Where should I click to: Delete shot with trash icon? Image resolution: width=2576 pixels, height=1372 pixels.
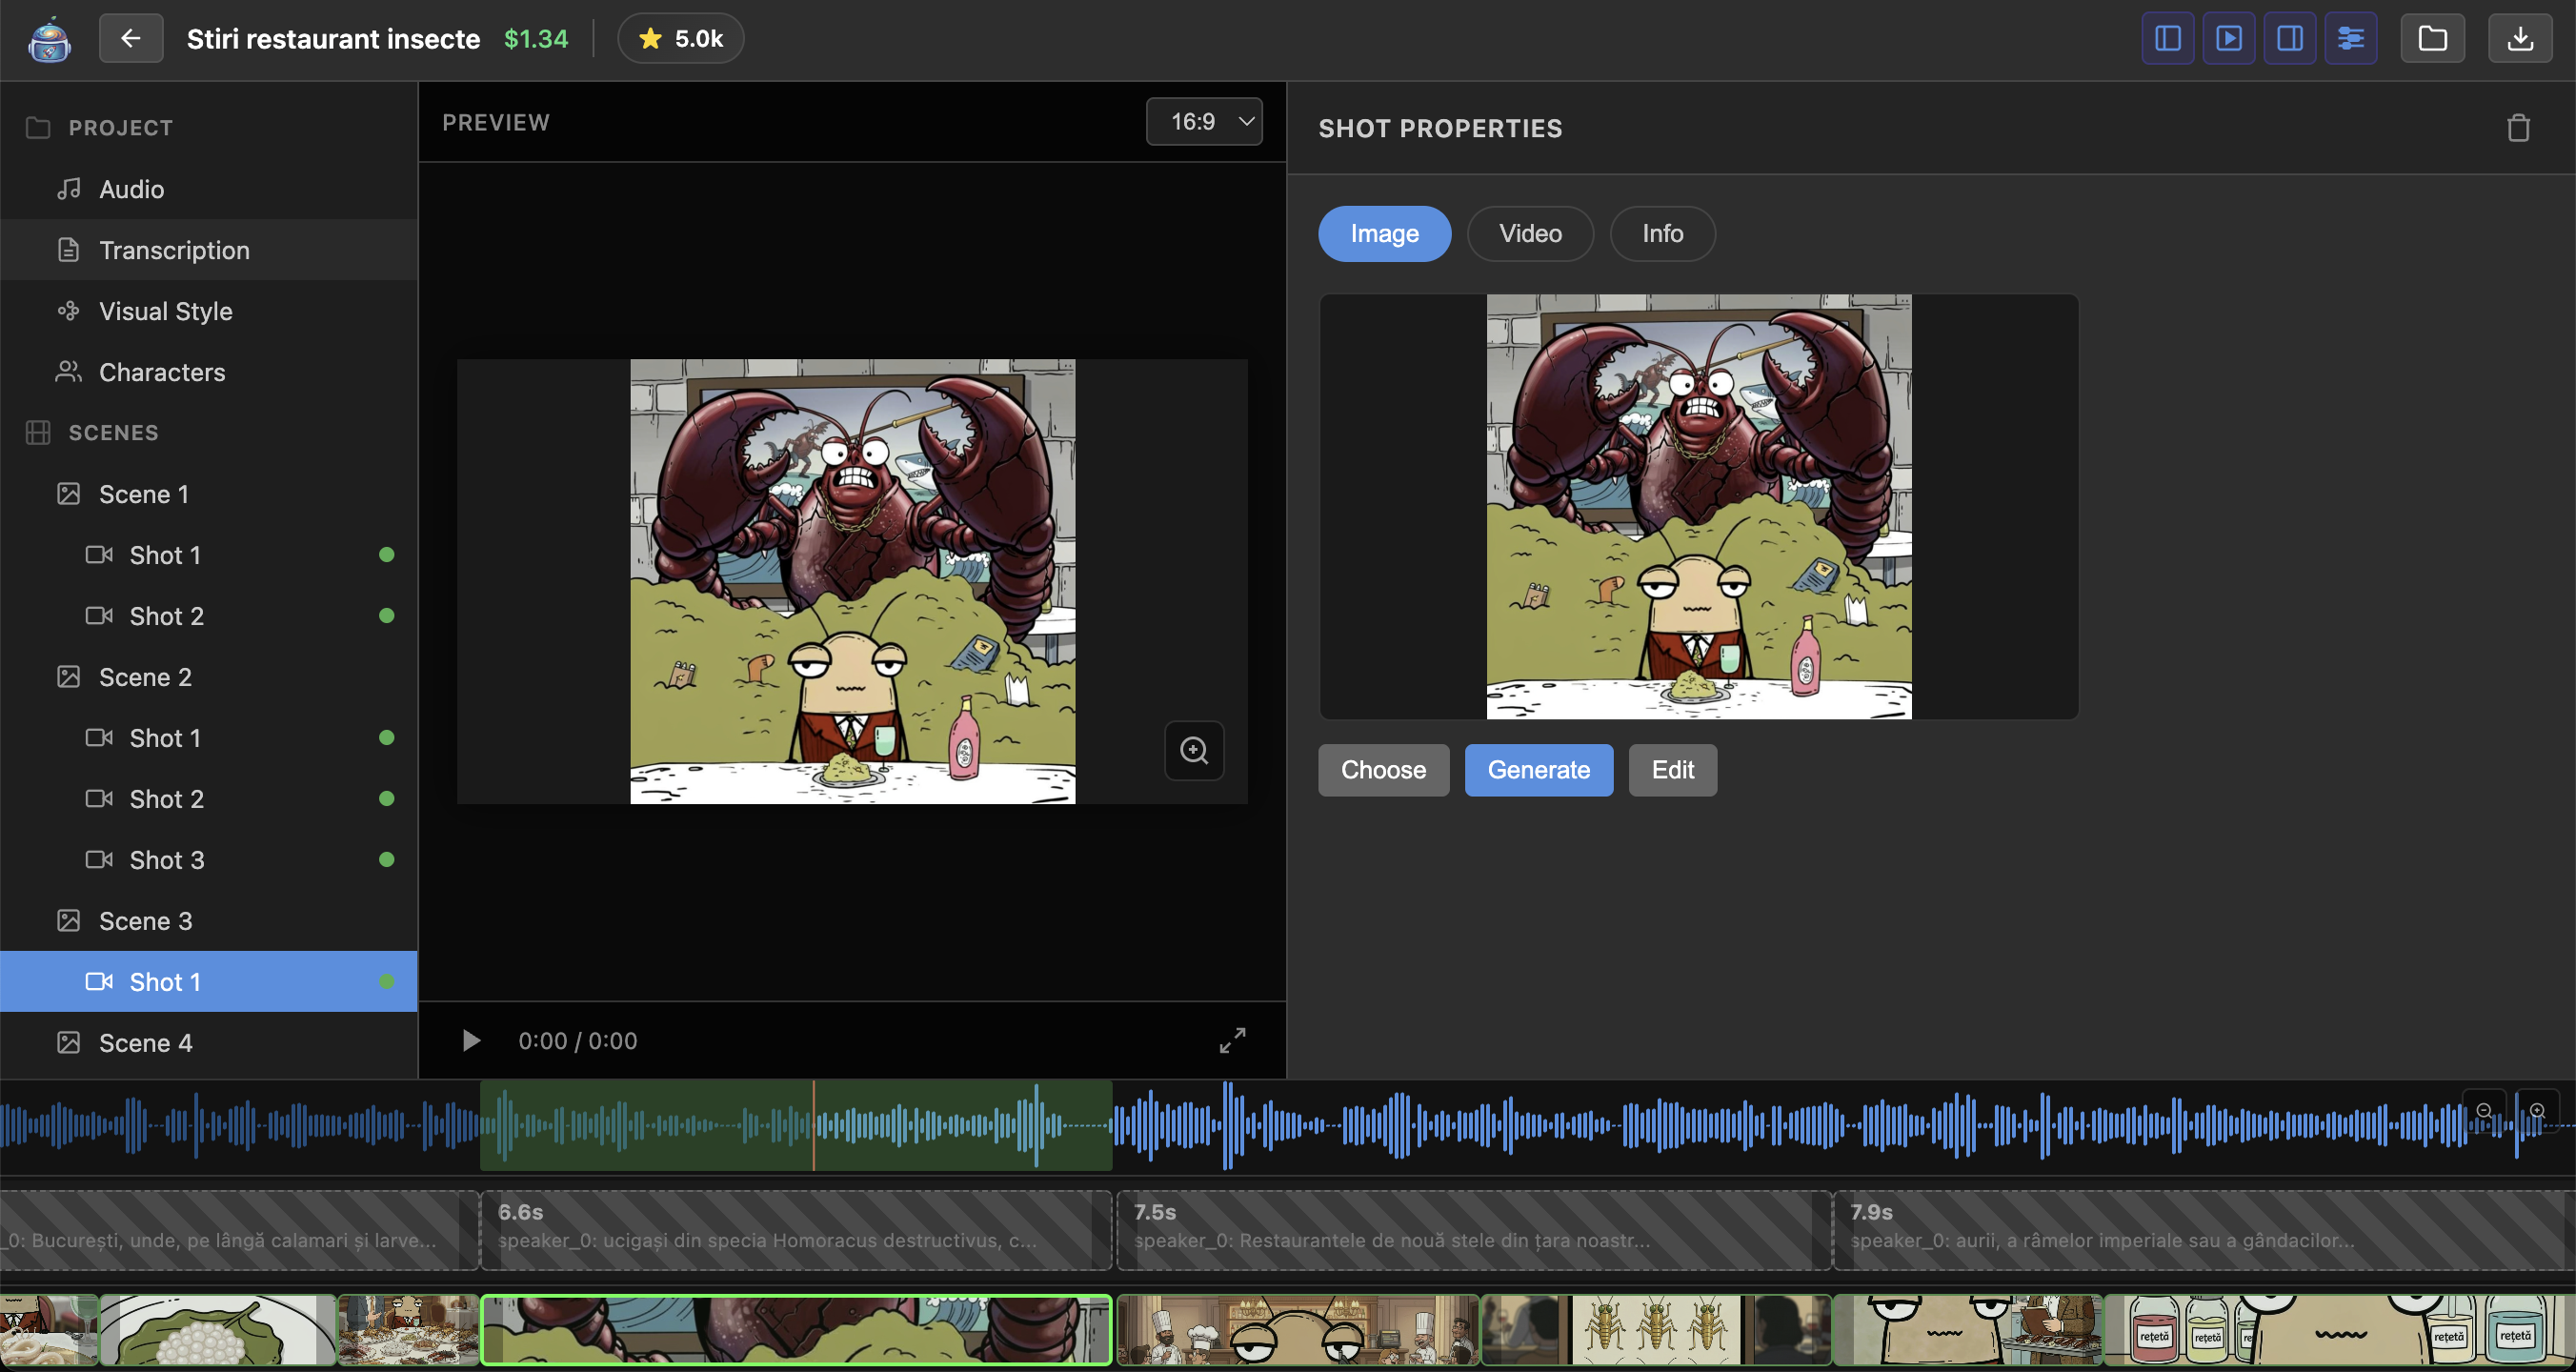pos(2518,128)
